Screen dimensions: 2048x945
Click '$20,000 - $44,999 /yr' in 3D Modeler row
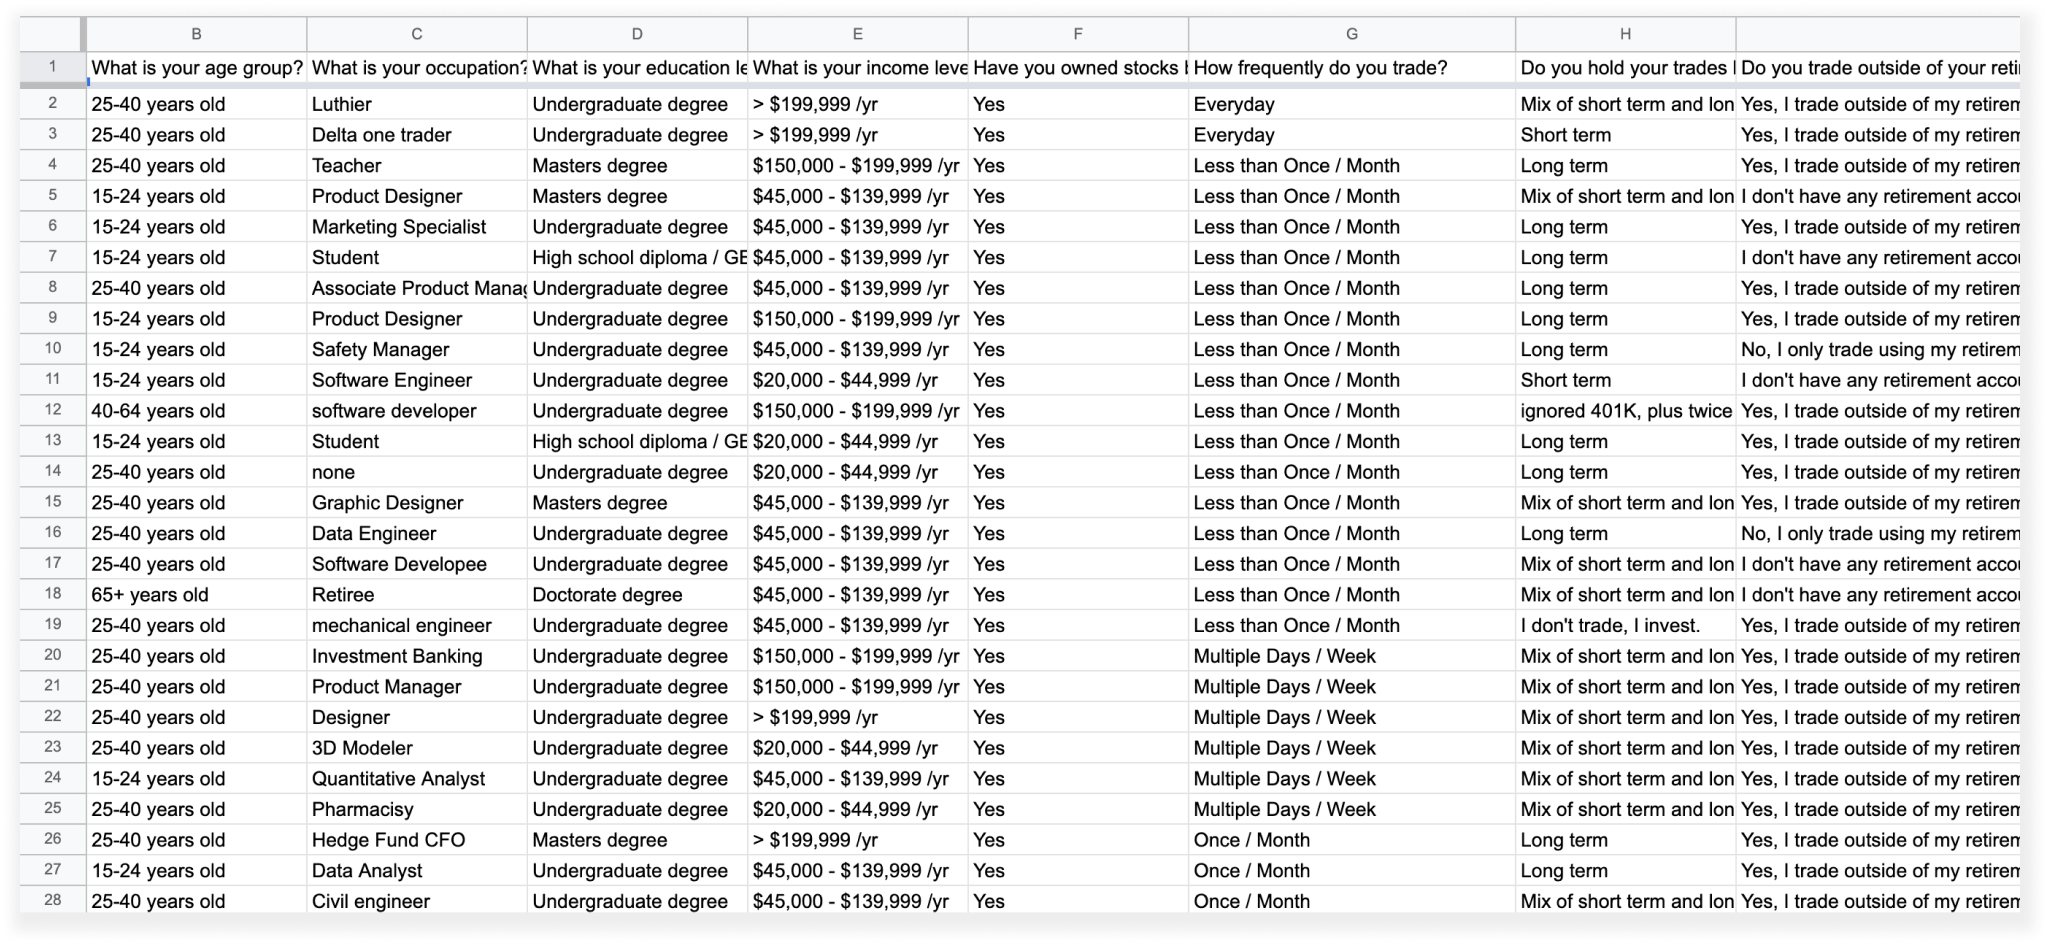click(x=858, y=748)
